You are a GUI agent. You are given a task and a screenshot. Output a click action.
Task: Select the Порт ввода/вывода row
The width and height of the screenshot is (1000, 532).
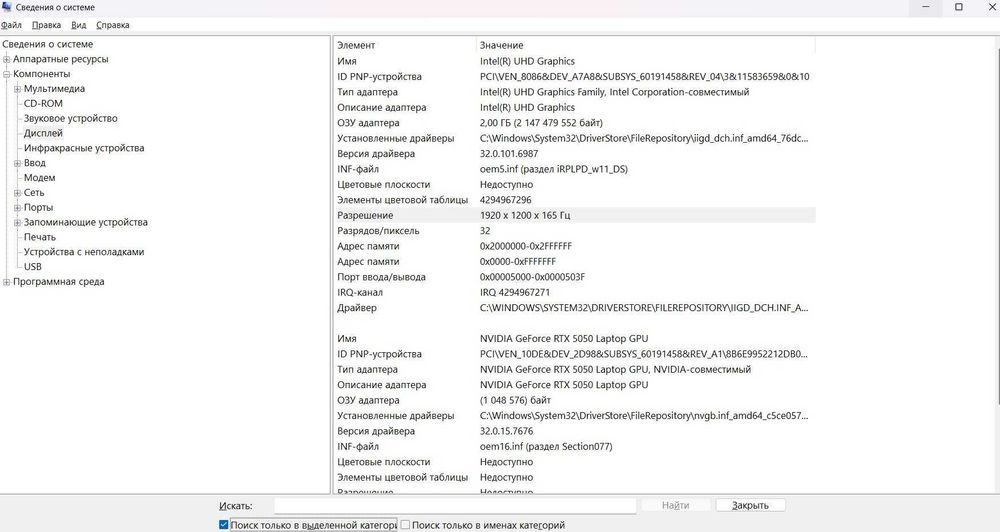(x=575, y=277)
